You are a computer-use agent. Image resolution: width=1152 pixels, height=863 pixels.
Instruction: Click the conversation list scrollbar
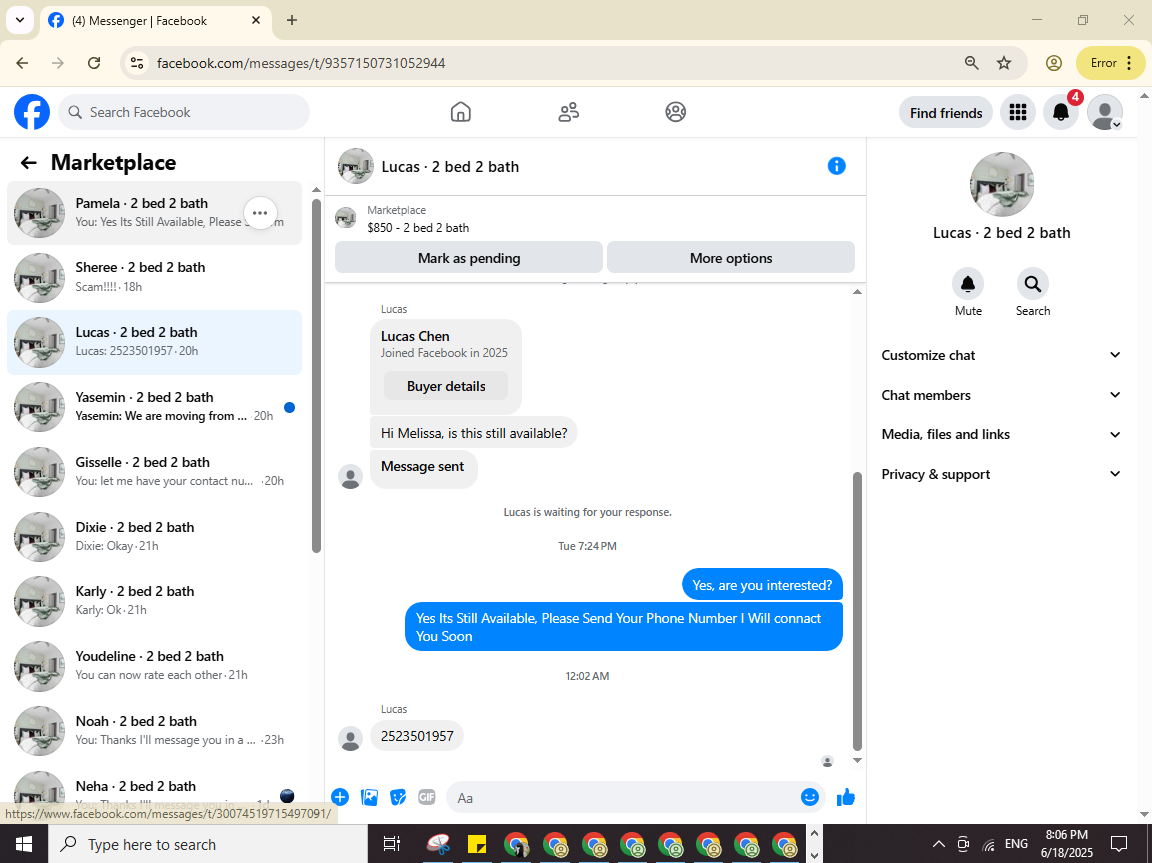click(316, 375)
